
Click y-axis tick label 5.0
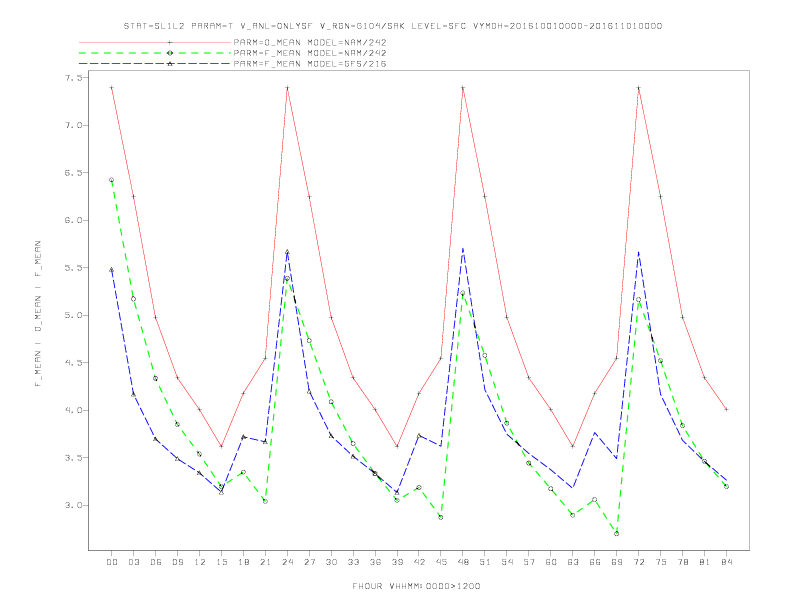(73, 315)
